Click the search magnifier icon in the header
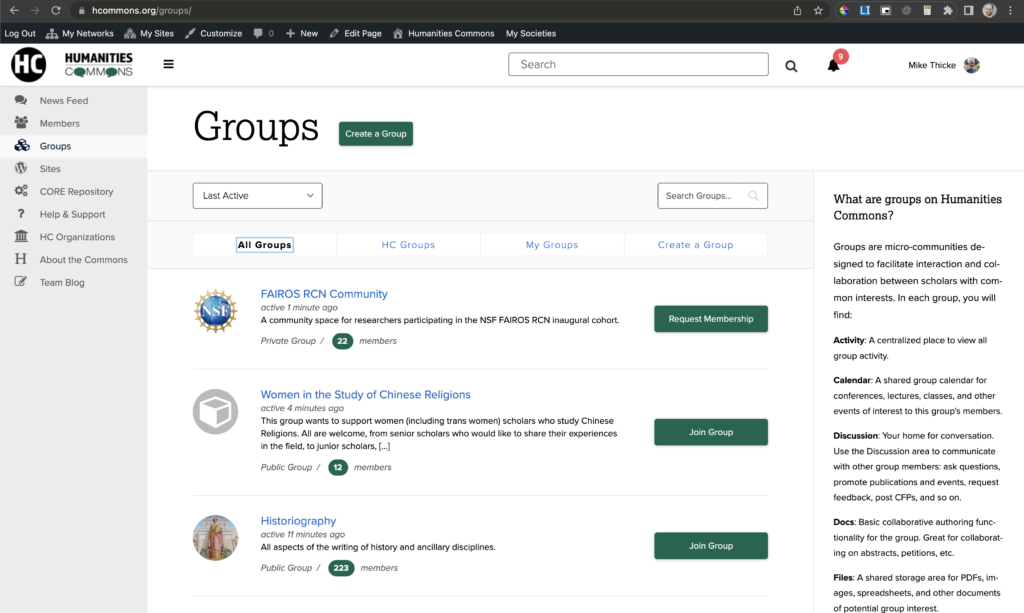The image size is (1024, 613). pos(791,64)
